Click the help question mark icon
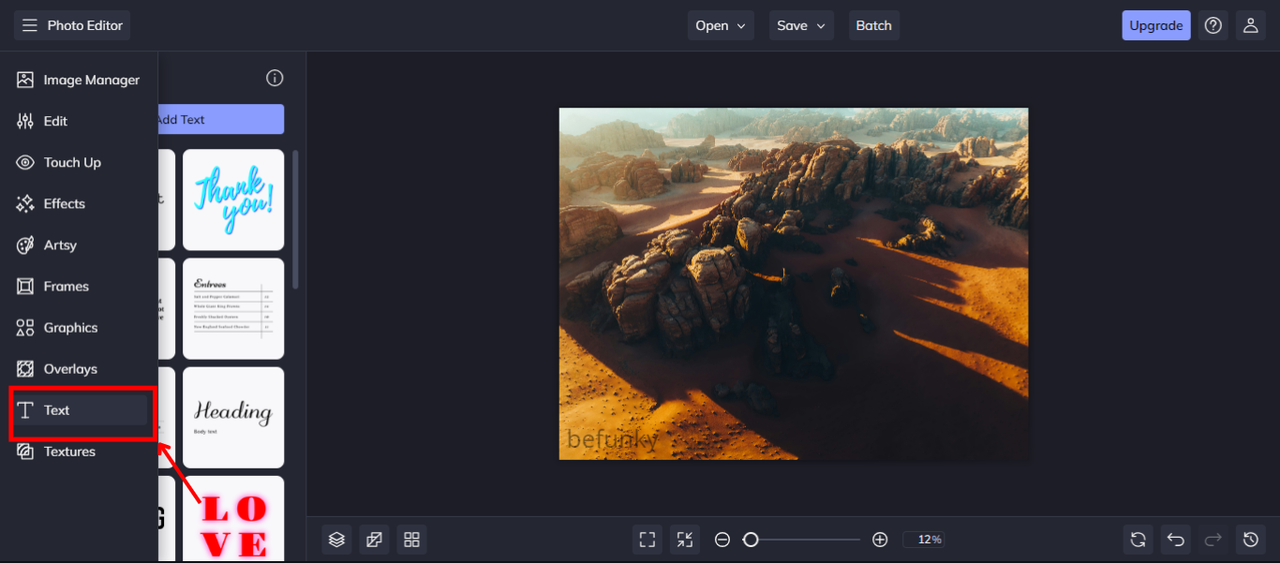 point(1213,25)
